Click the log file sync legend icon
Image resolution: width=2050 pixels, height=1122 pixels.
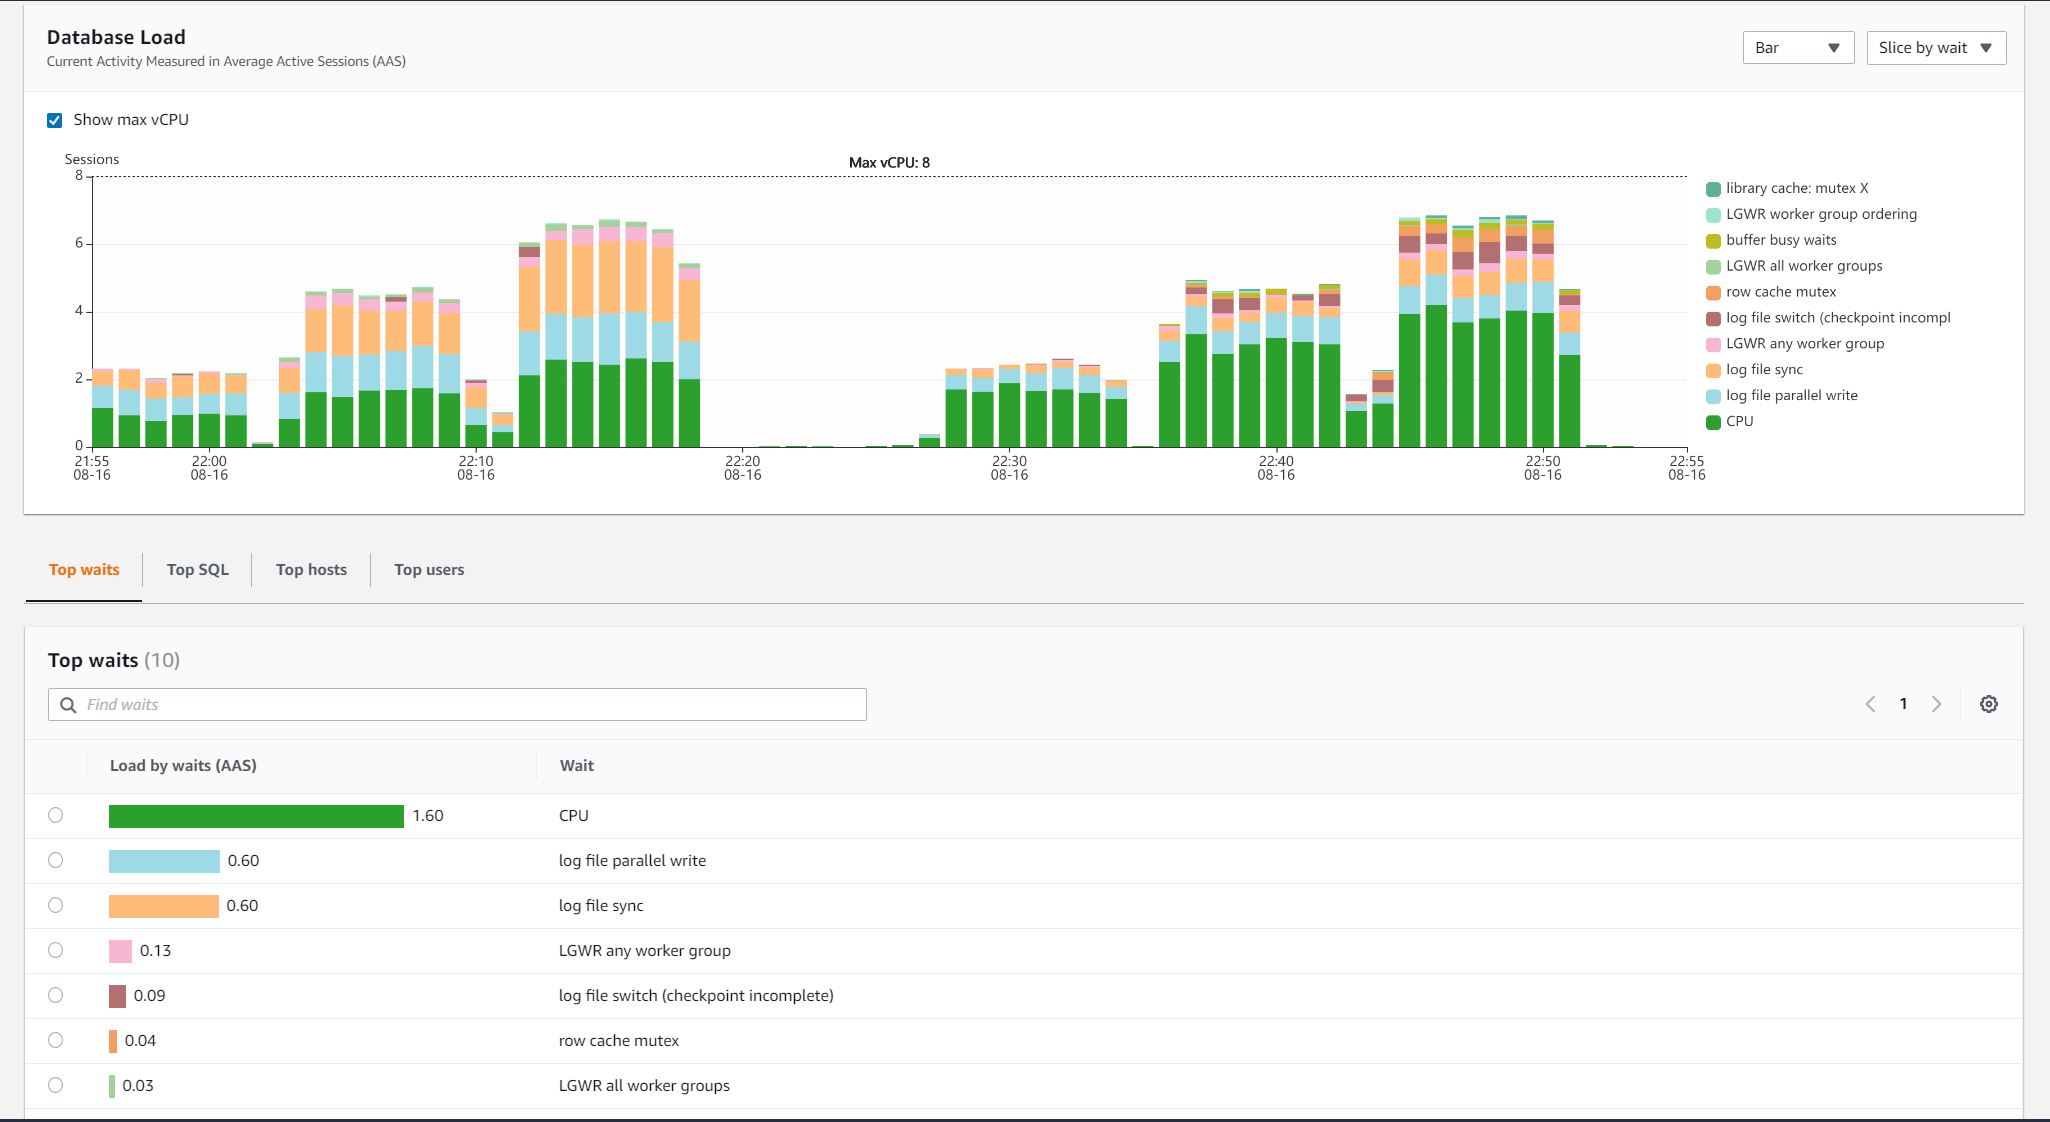(x=1713, y=370)
